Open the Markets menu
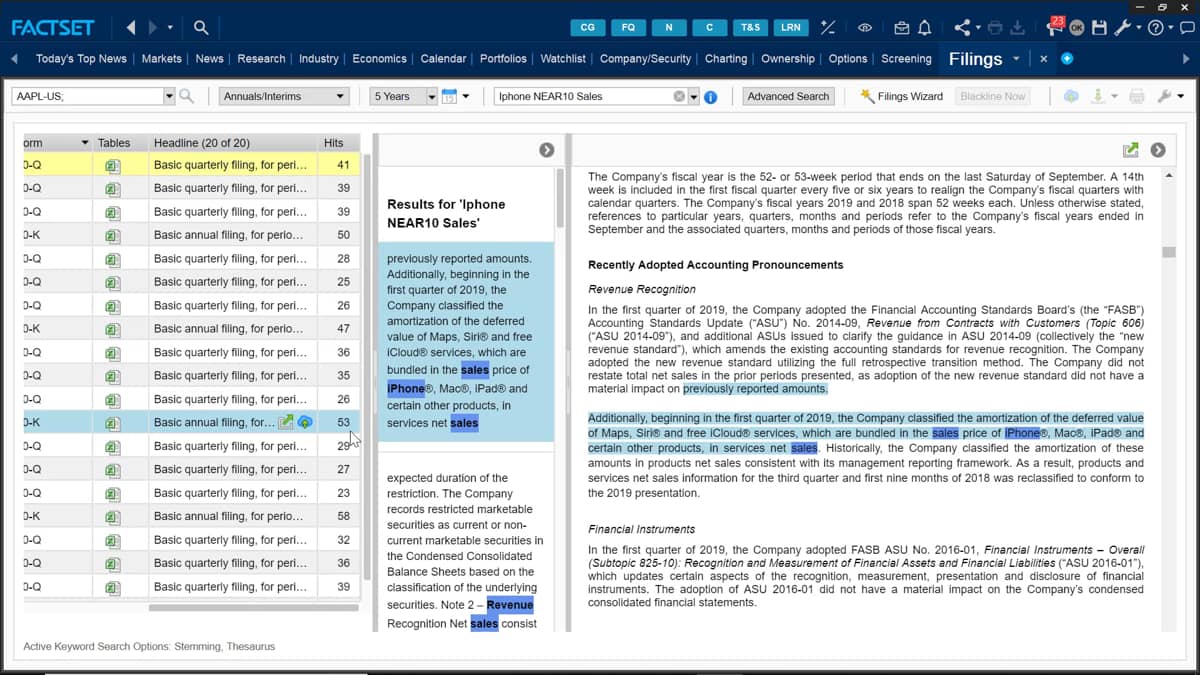 [x=161, y=59]
